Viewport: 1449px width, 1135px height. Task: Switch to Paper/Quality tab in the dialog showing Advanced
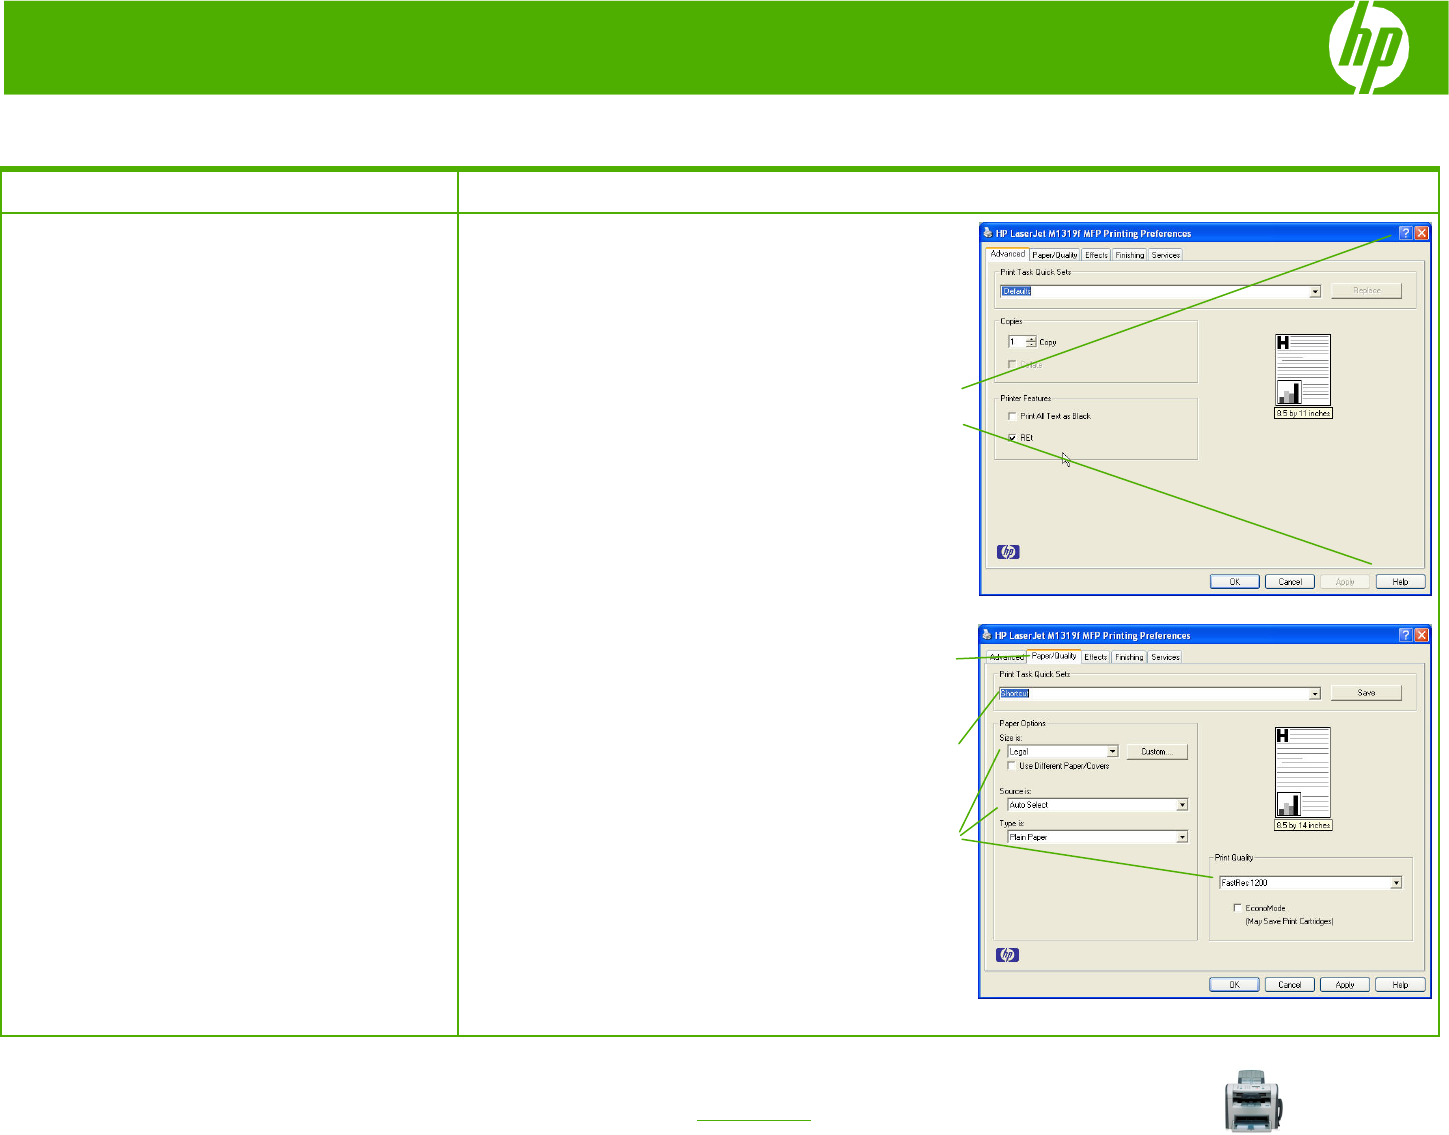(1055, 255)
